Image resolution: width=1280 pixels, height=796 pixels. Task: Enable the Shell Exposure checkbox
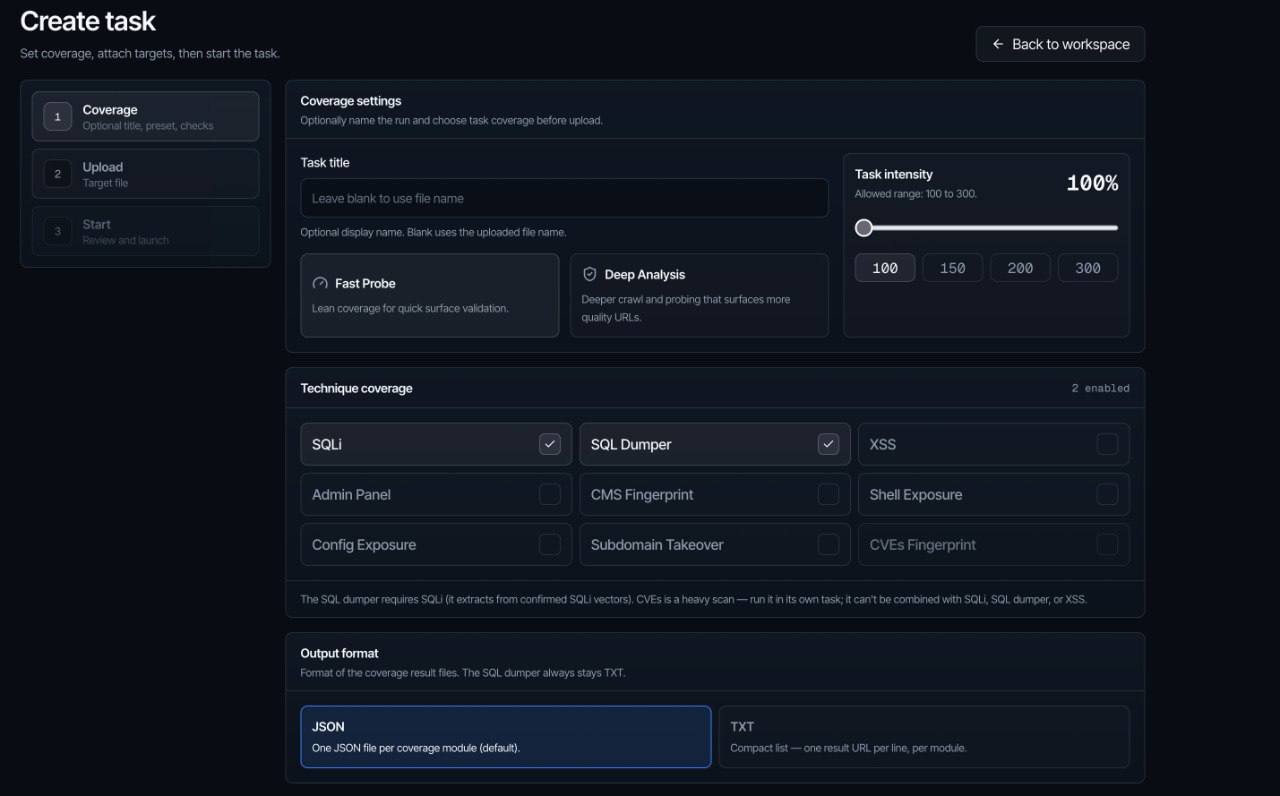1107,494
